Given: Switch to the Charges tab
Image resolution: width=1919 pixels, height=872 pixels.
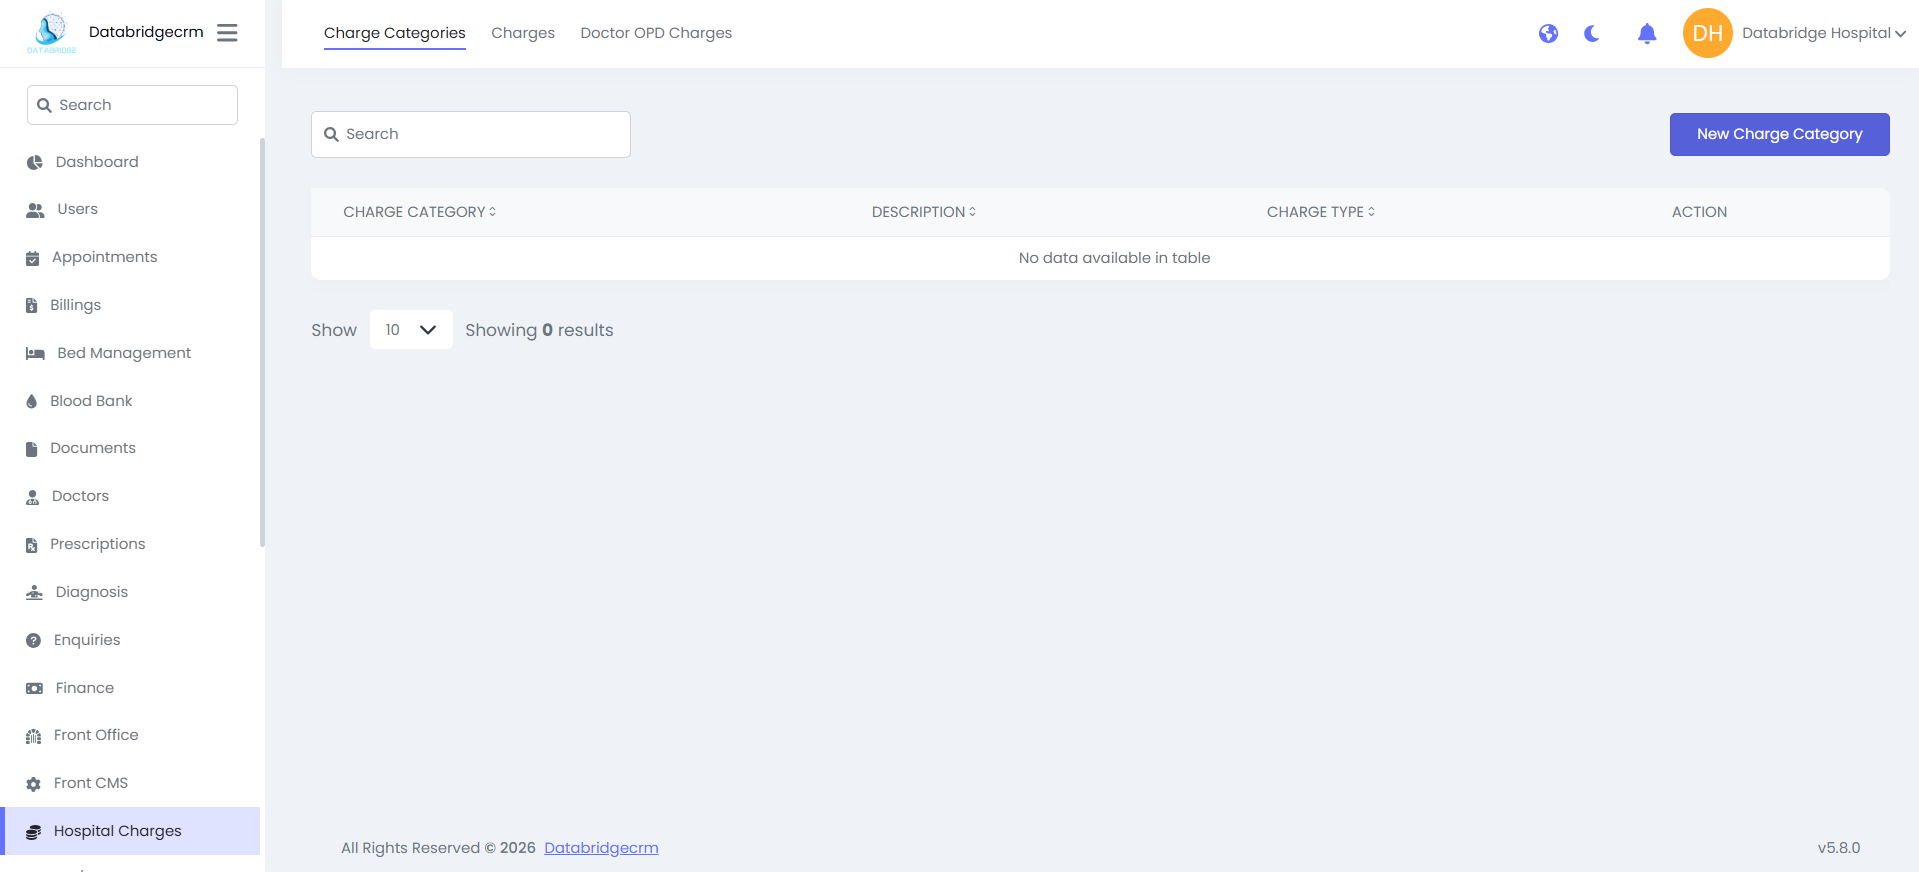Looking at the screenshot, I should click(523, 33).
